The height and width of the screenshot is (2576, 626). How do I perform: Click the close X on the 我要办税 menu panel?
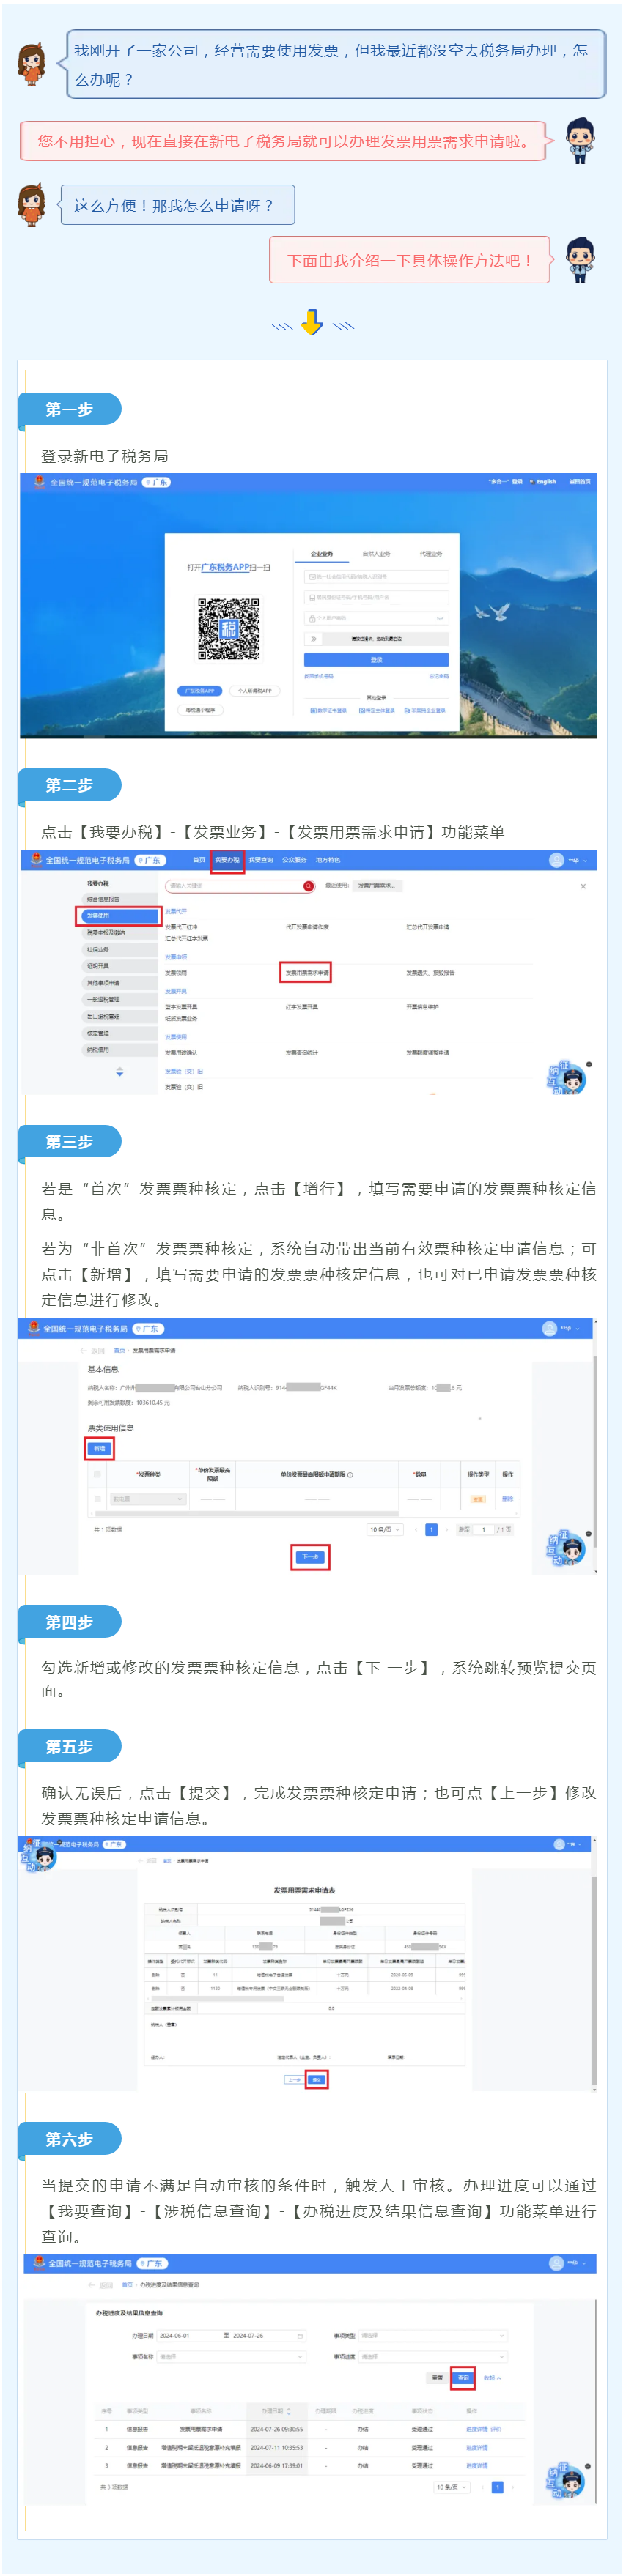pyautogui.click(x=583, y=886)
